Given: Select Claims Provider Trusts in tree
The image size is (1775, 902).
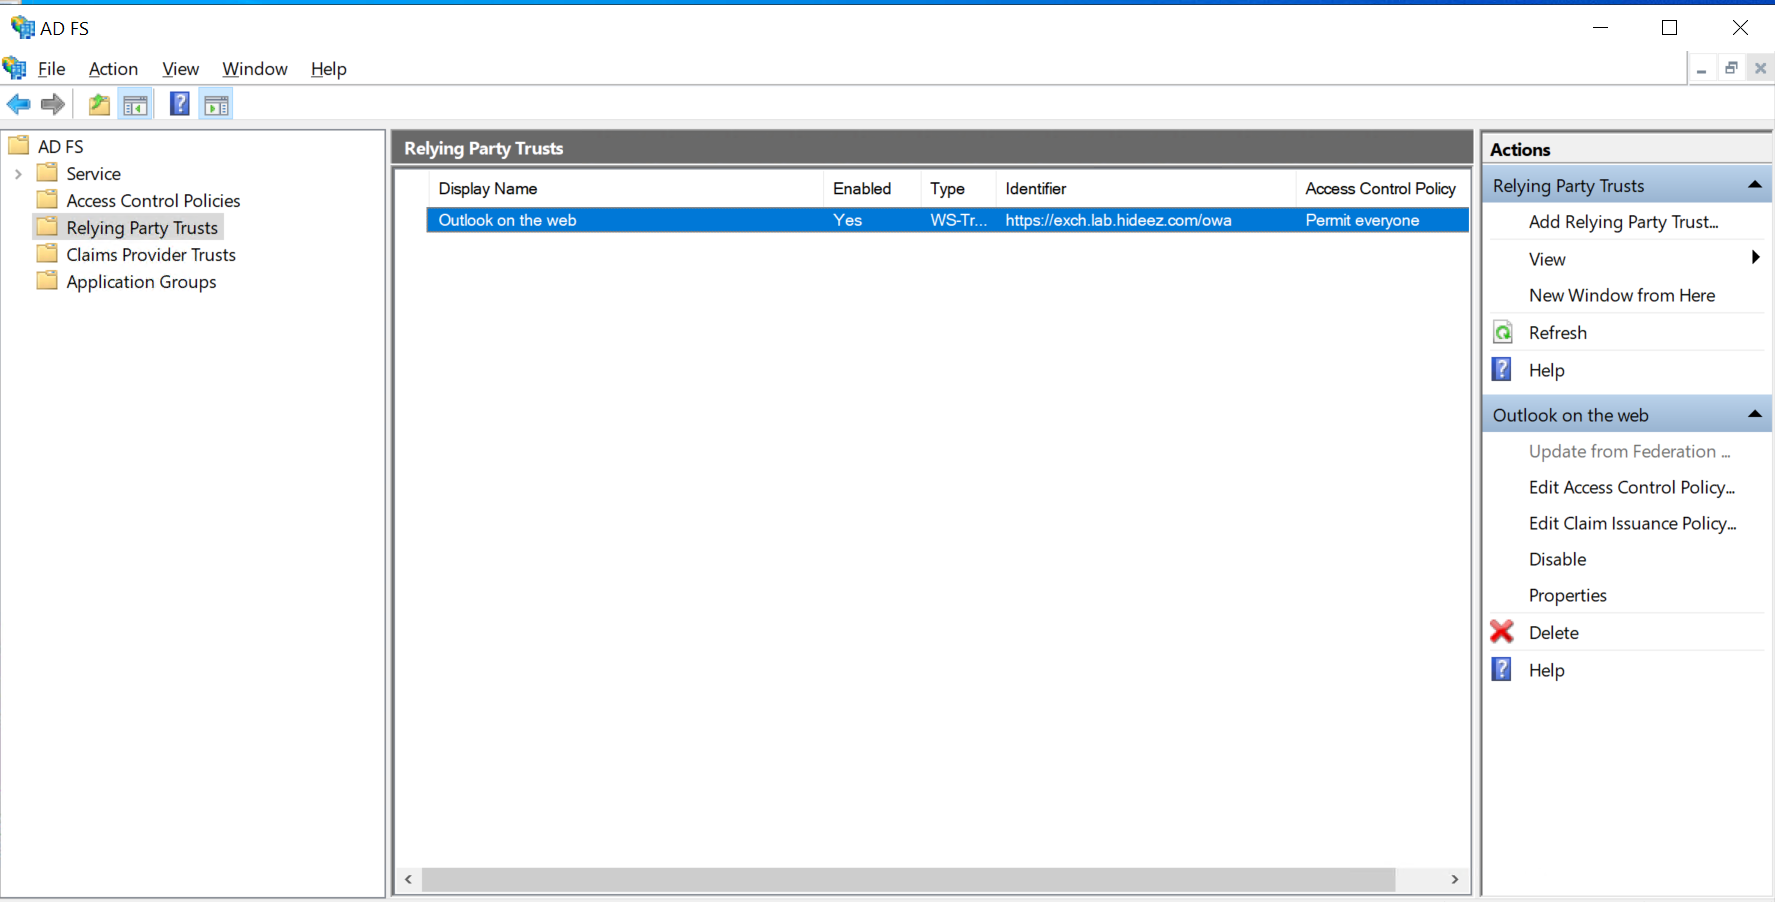Looking at the screenshot, I should click(x=151, y=255).
